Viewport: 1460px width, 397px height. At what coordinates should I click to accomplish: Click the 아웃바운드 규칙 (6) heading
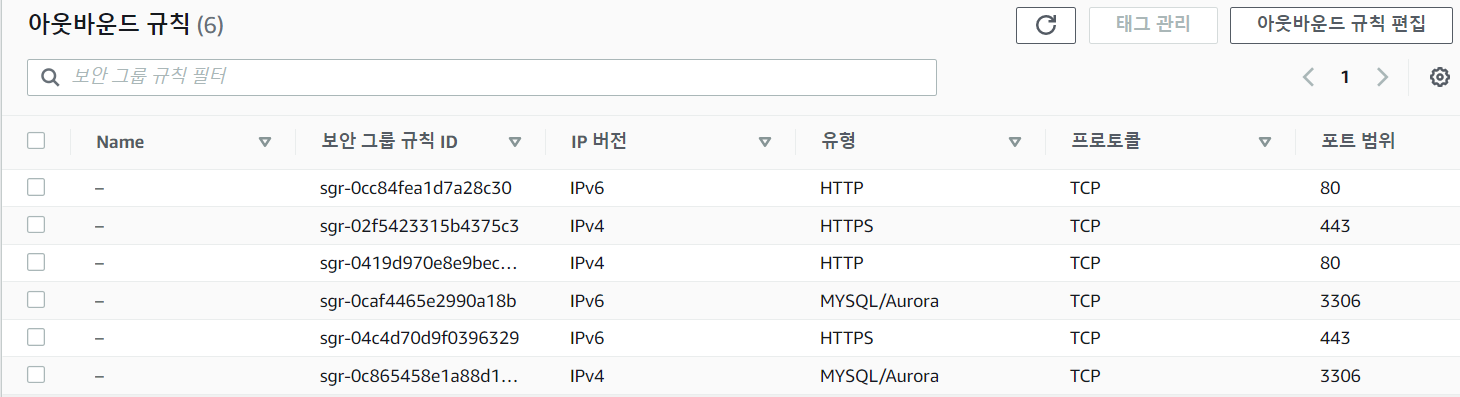coord(126,24)
